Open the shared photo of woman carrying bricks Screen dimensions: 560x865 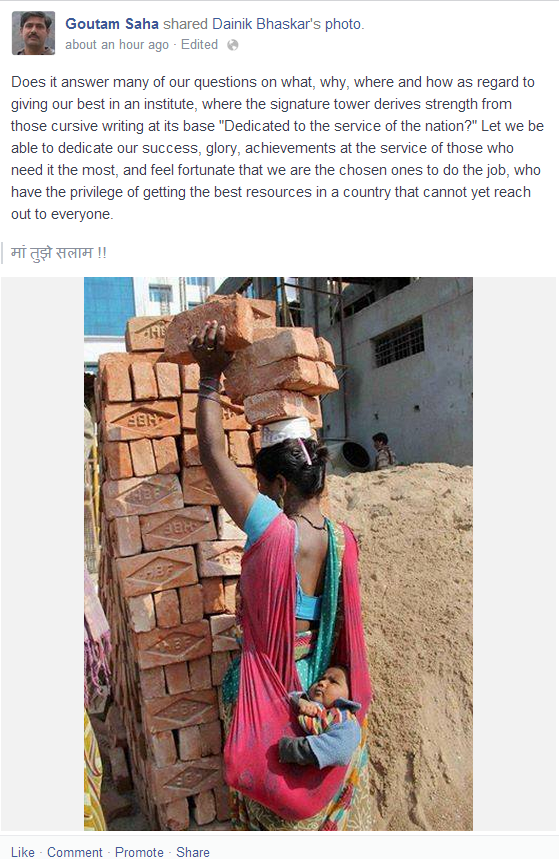coord(278,553)
